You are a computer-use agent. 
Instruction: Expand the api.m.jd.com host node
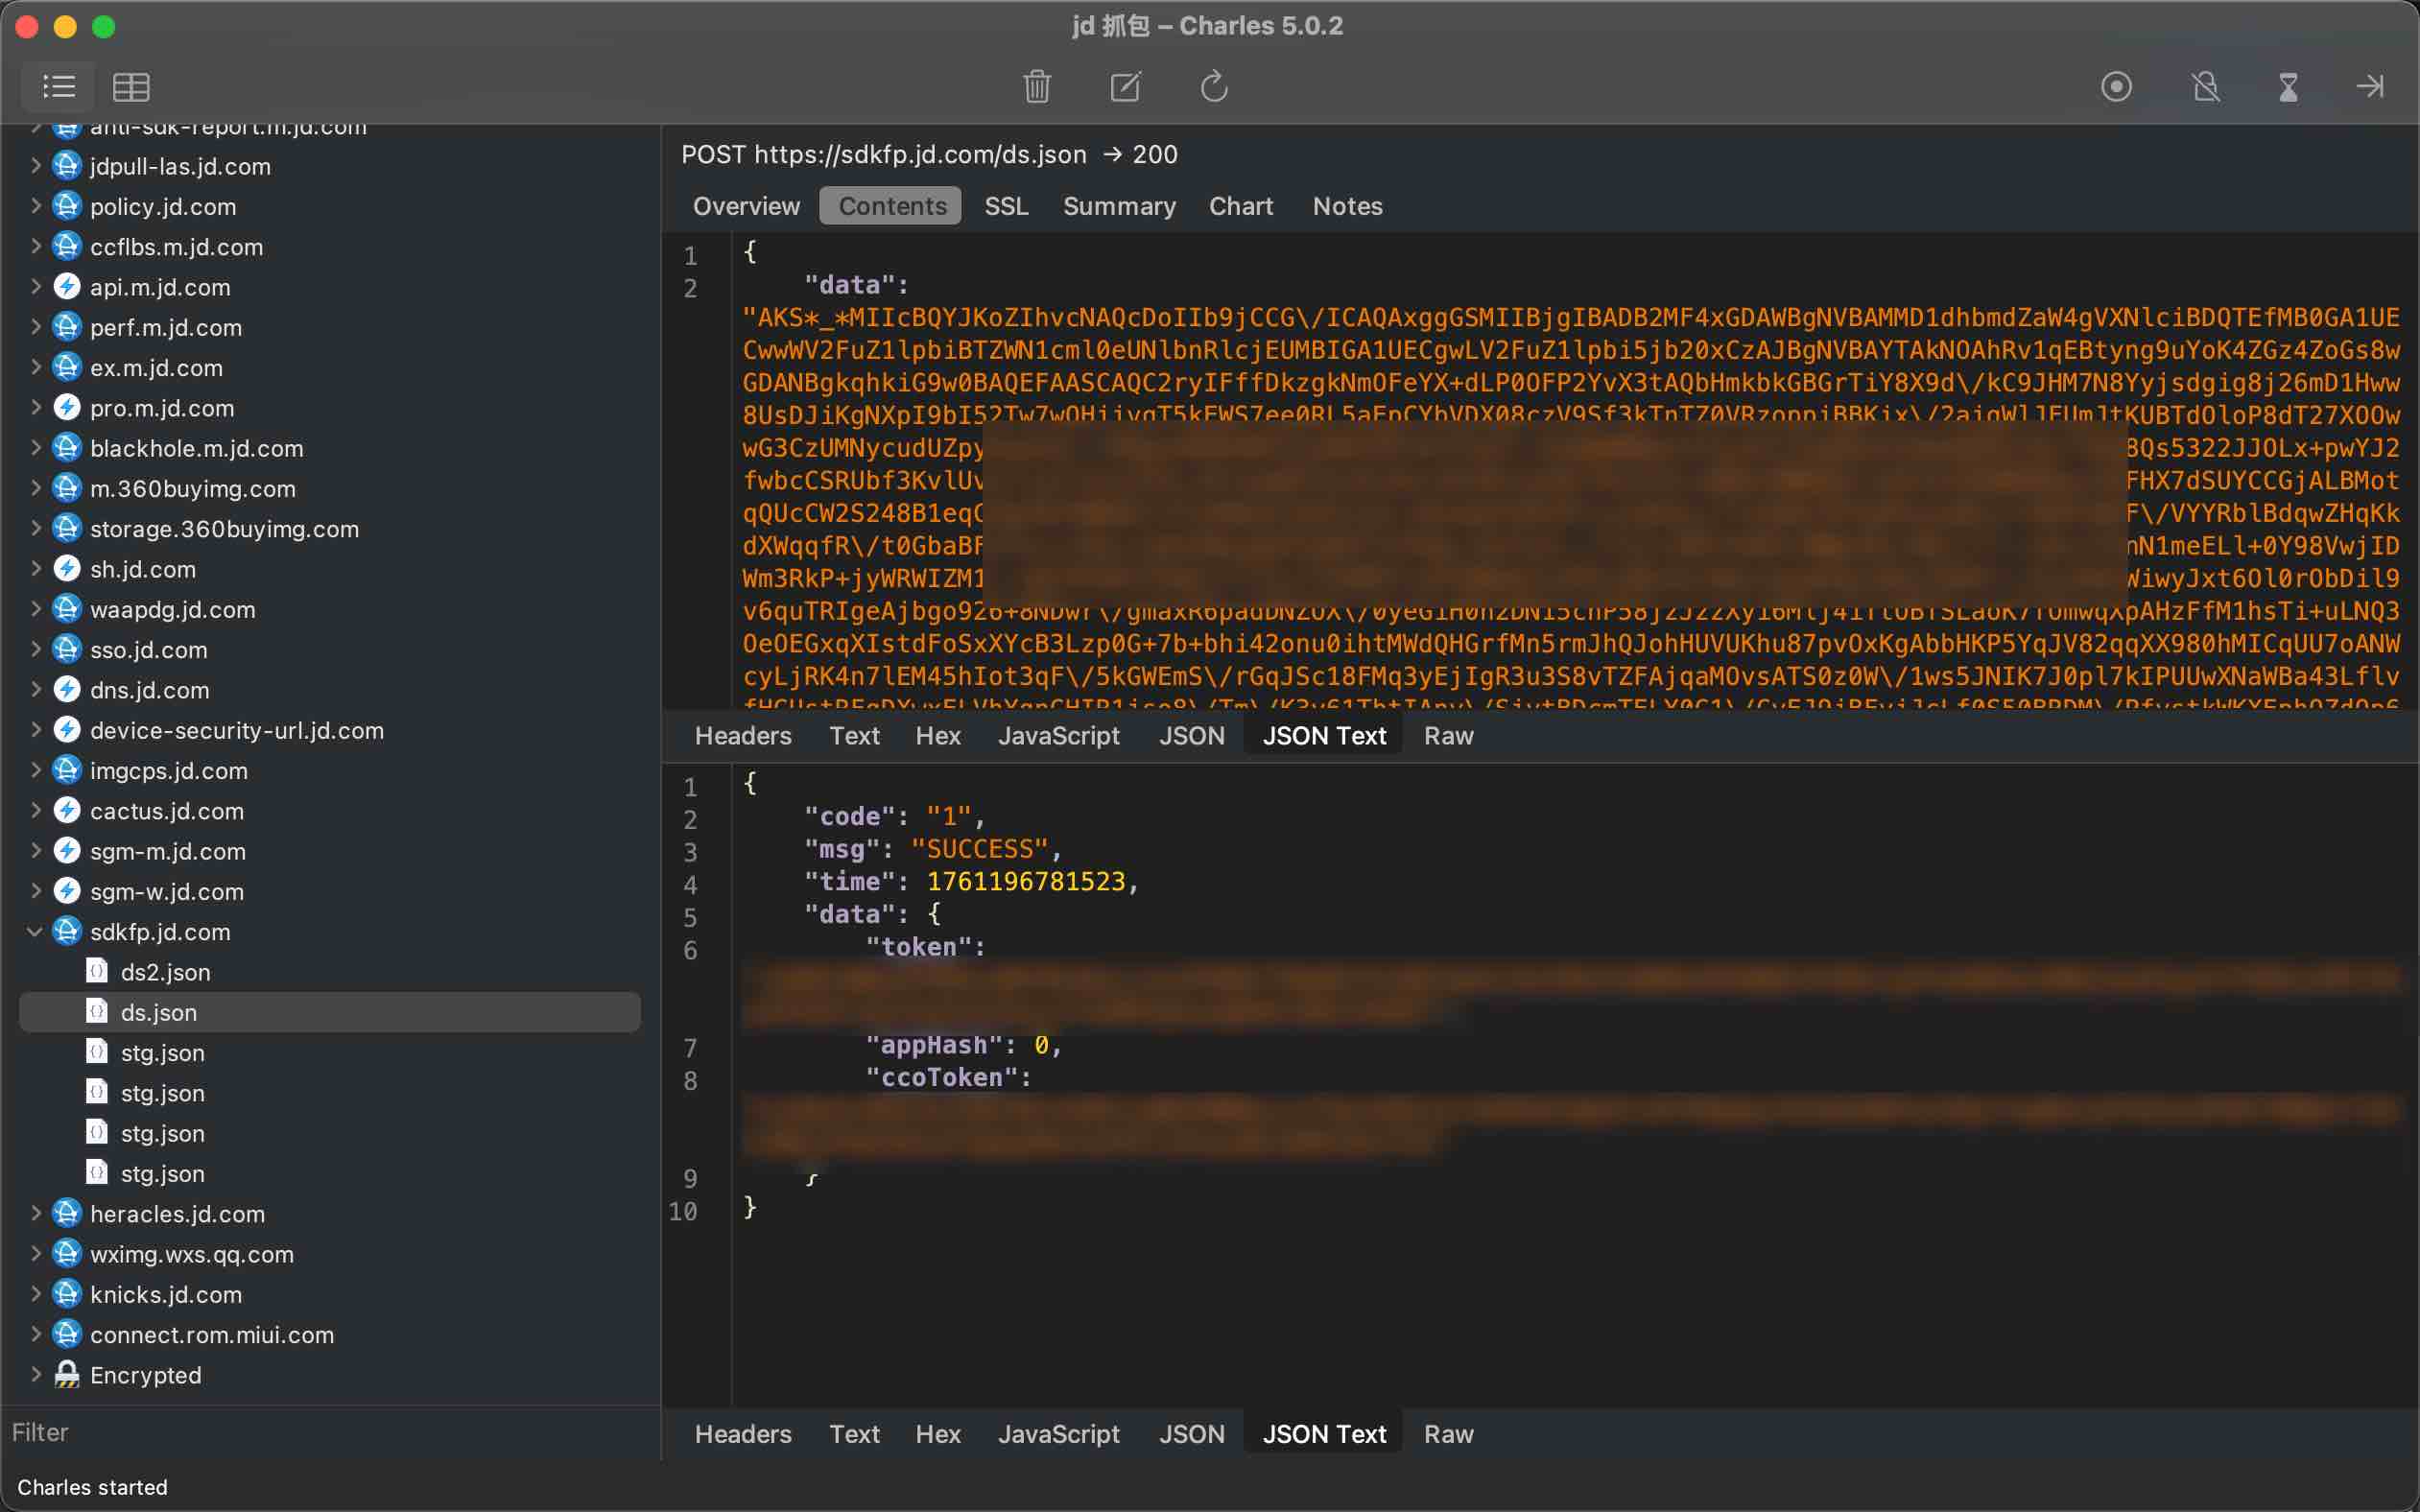point(35,287)
